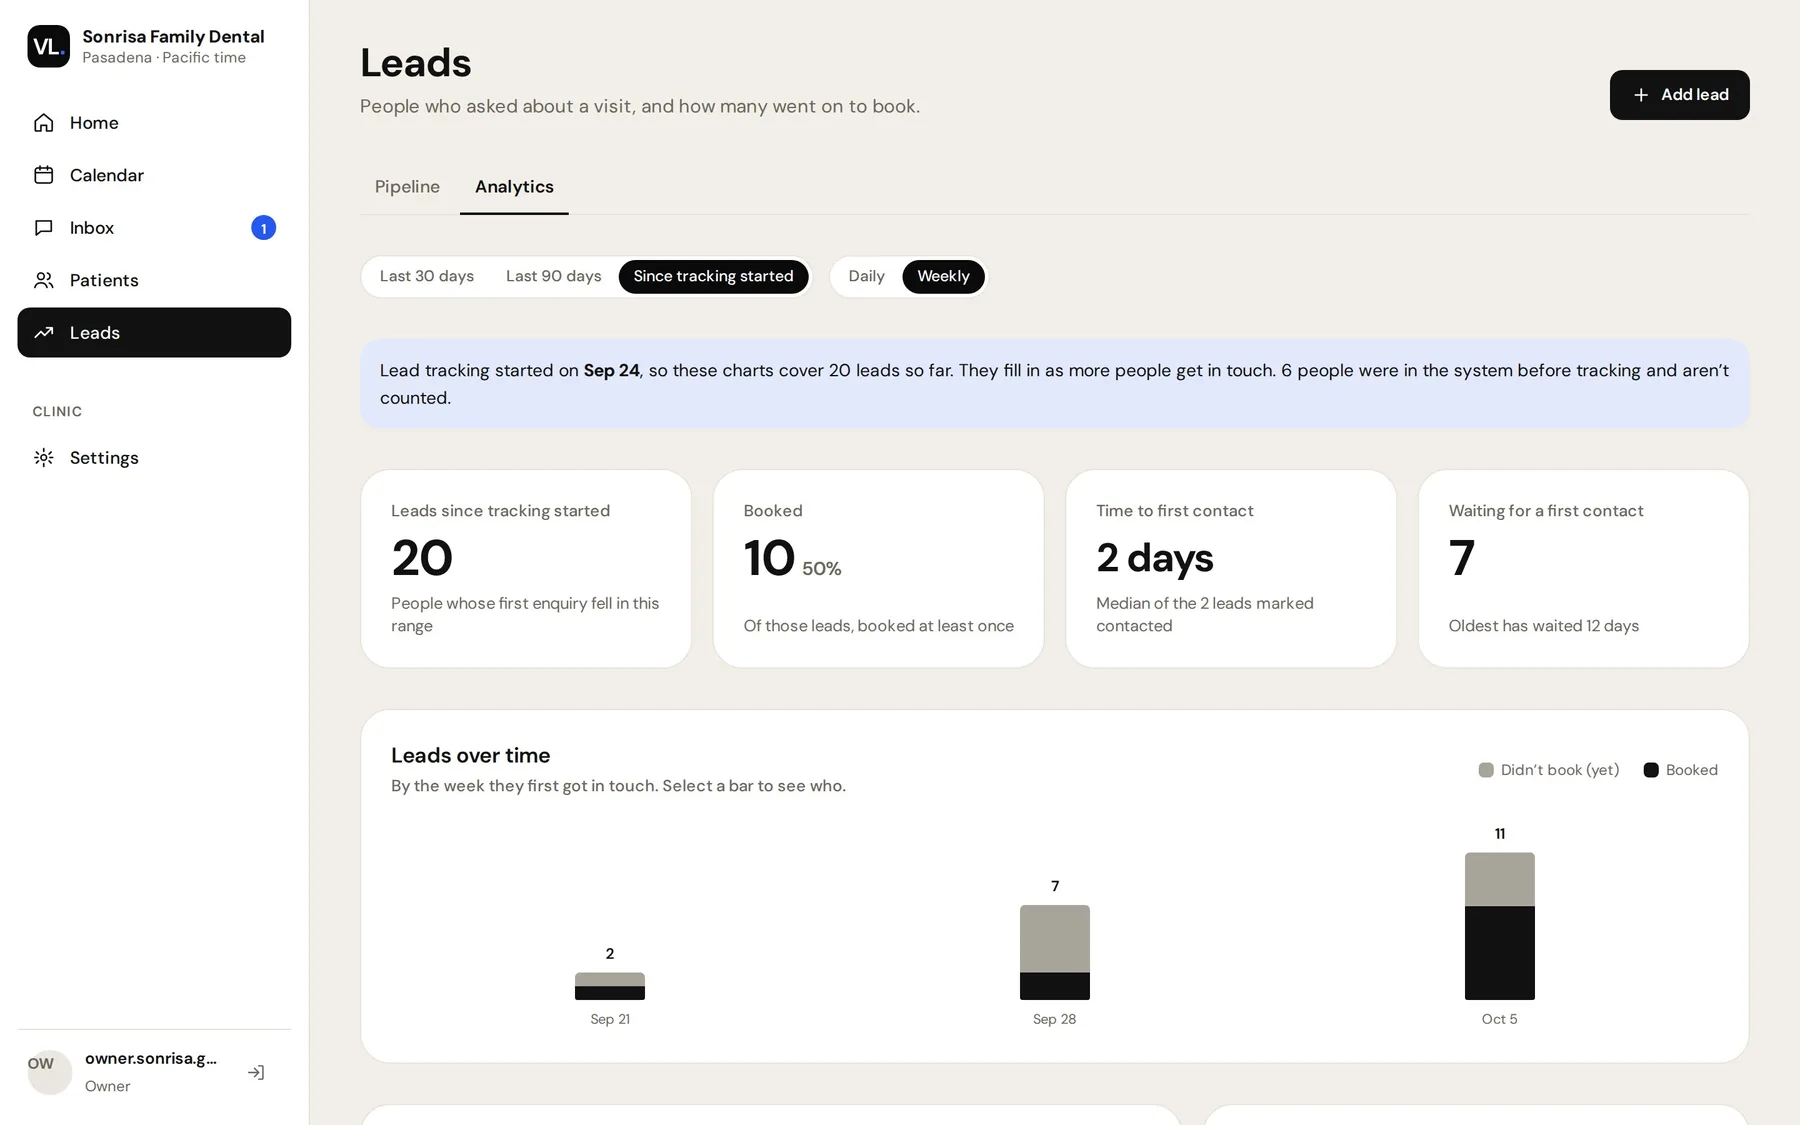
Task: Click the plus icon on Add lead
Action: (x=1640, y=95)
